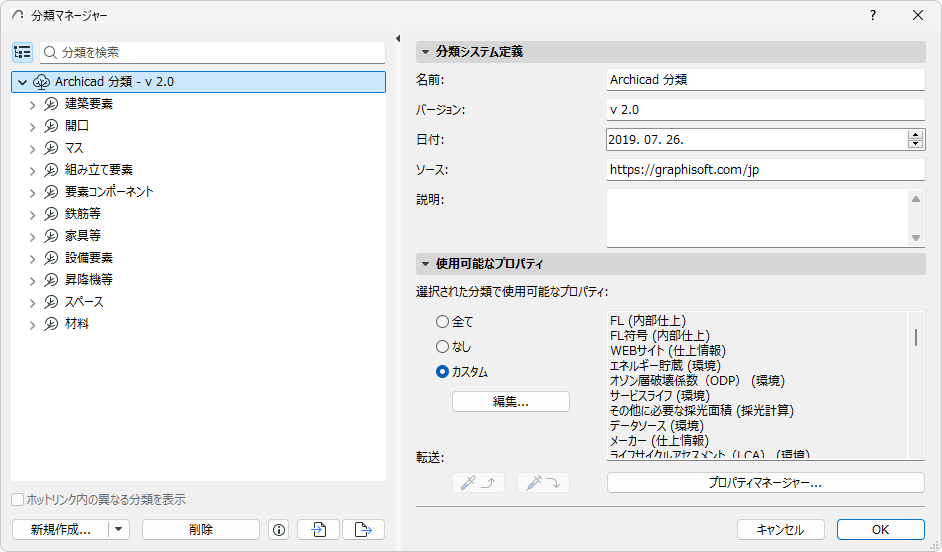Expand the スペース tree node
Viewport: 942px width, 552px height.
(x=32, y=303)
